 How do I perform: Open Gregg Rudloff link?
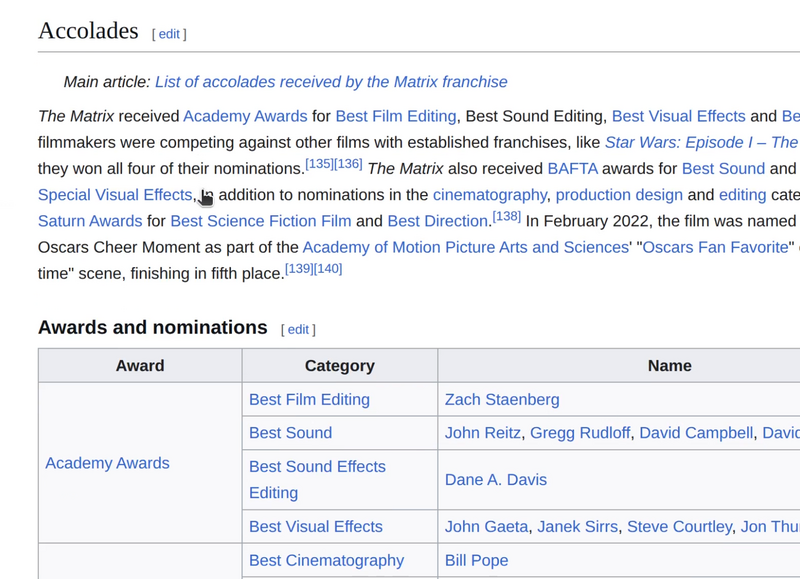coord(580,433)
